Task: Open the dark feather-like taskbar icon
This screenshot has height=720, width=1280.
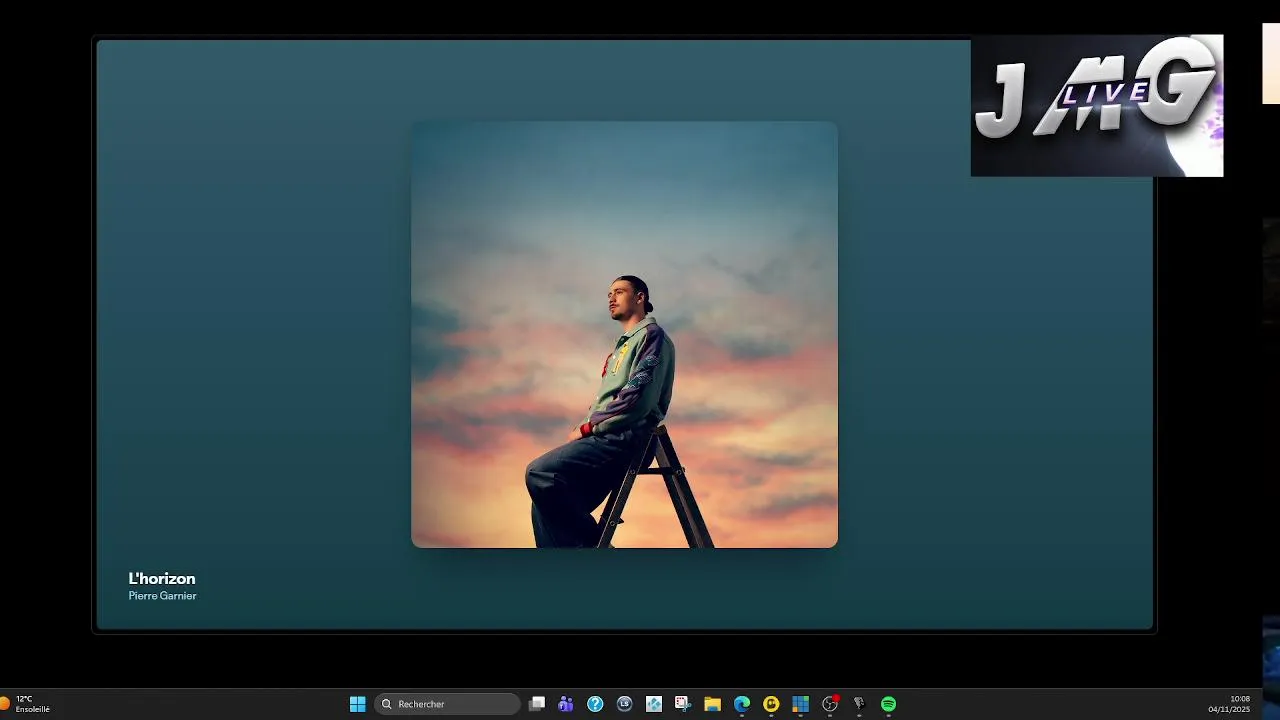Action: (x=859, y=704)
